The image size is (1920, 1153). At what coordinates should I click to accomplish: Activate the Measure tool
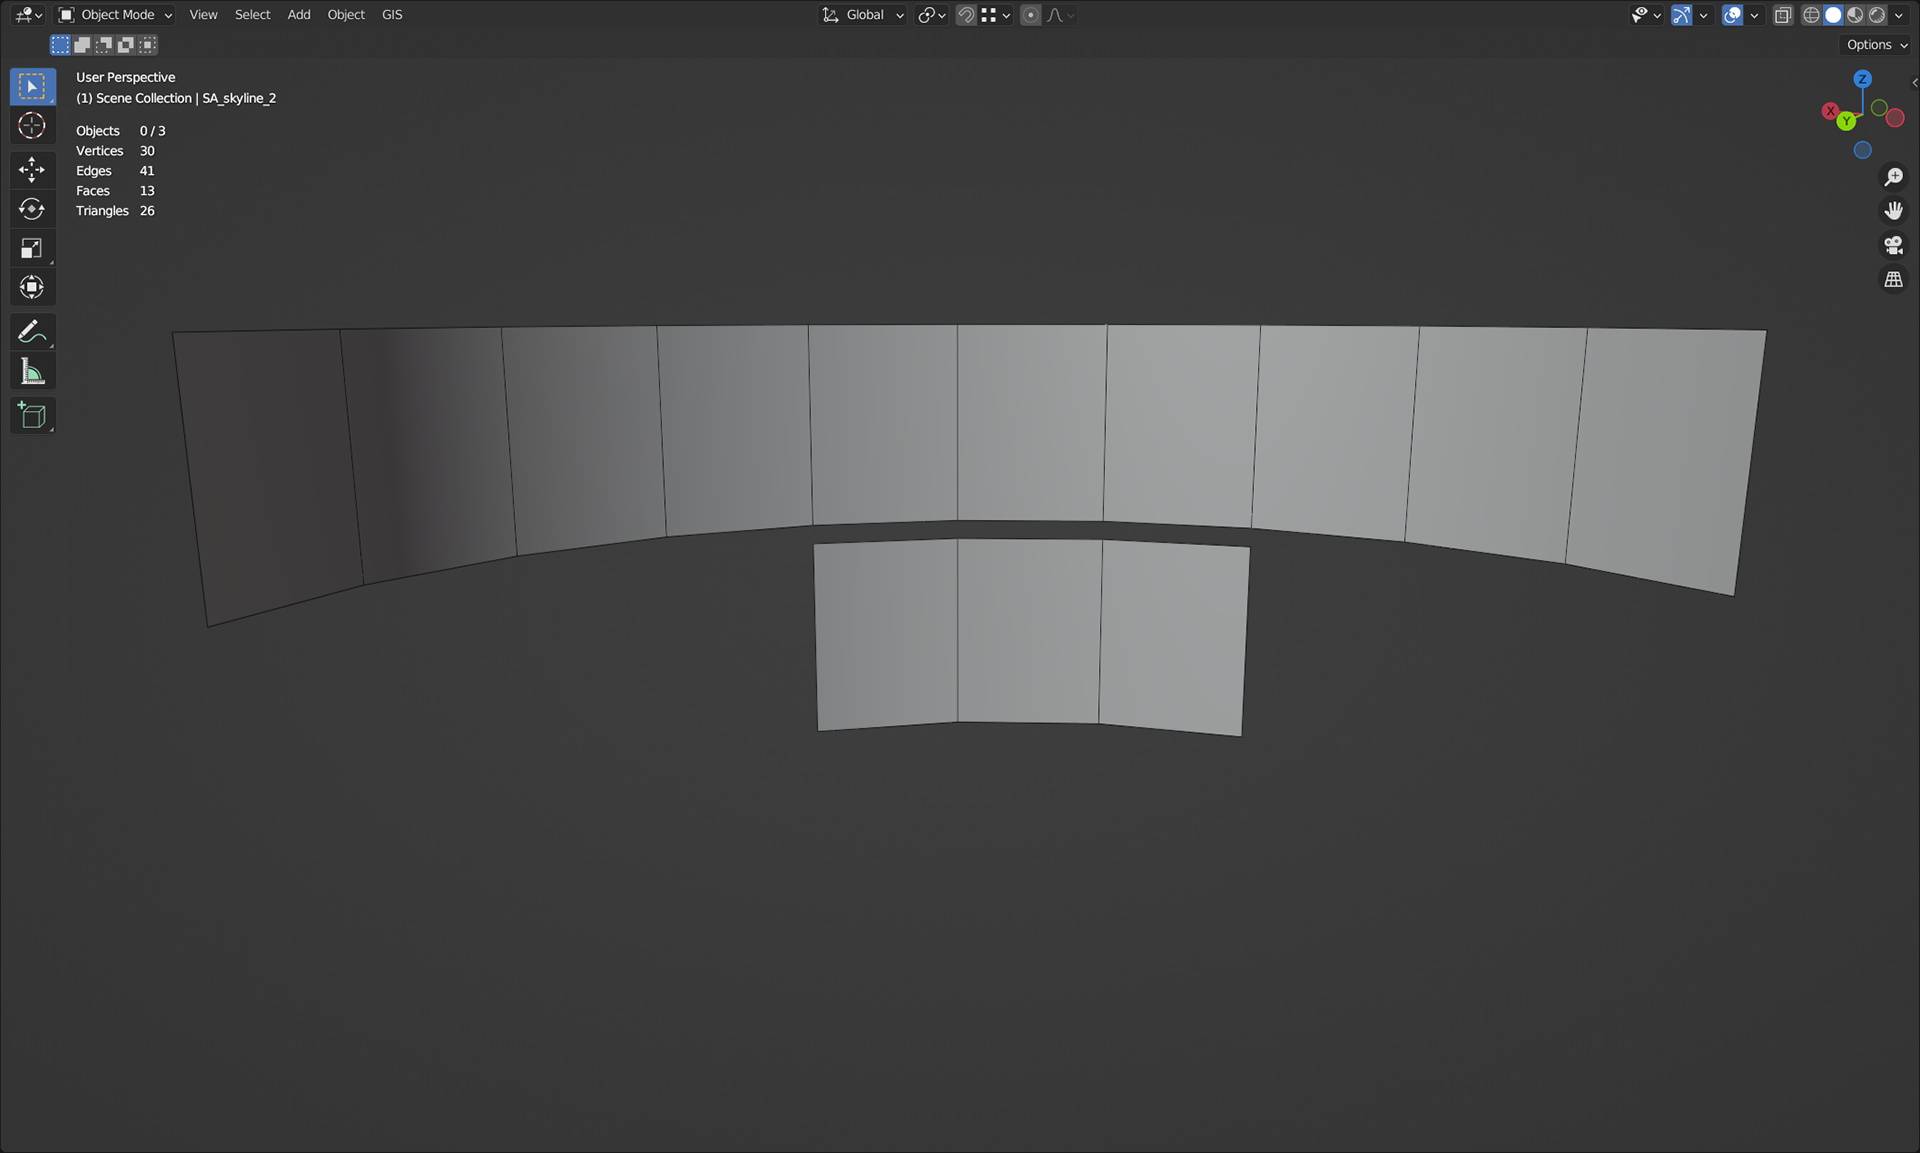click(31, 372)
